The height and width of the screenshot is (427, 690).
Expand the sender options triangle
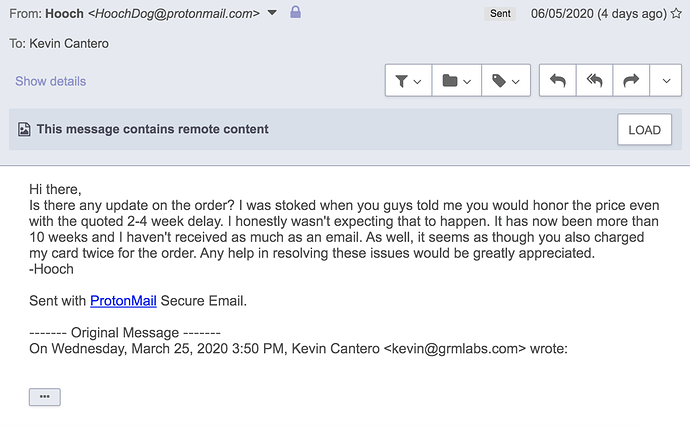pyautogui.click(x=273, y=13)
